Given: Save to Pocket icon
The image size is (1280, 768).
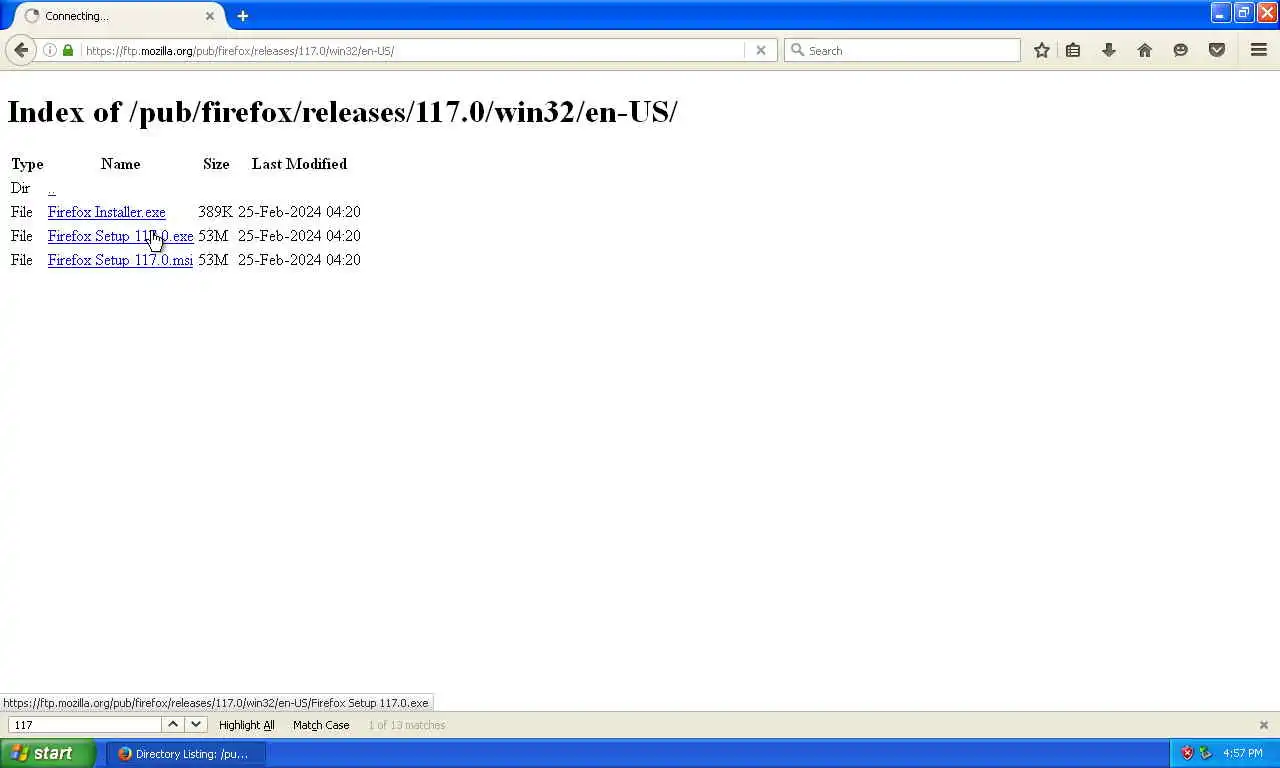Looking at the screenshot, I should coord(1217,50).
